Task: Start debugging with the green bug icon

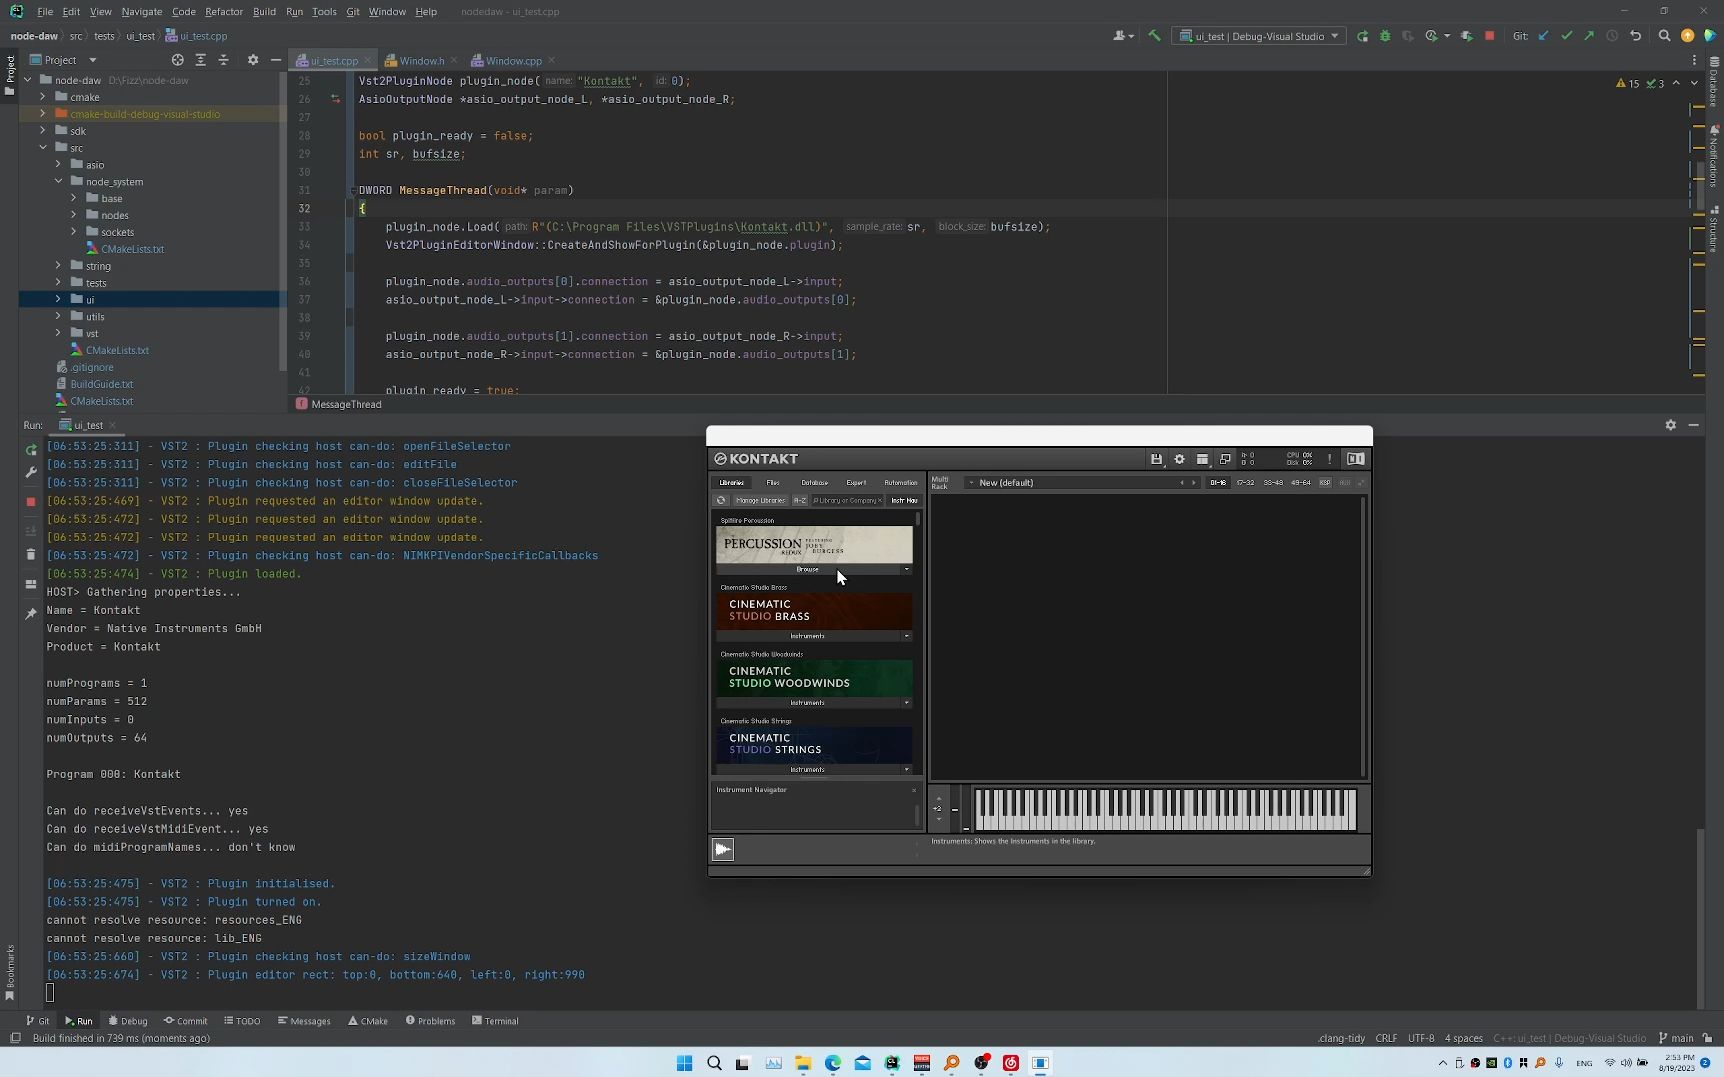Action: click(1385, 36)
